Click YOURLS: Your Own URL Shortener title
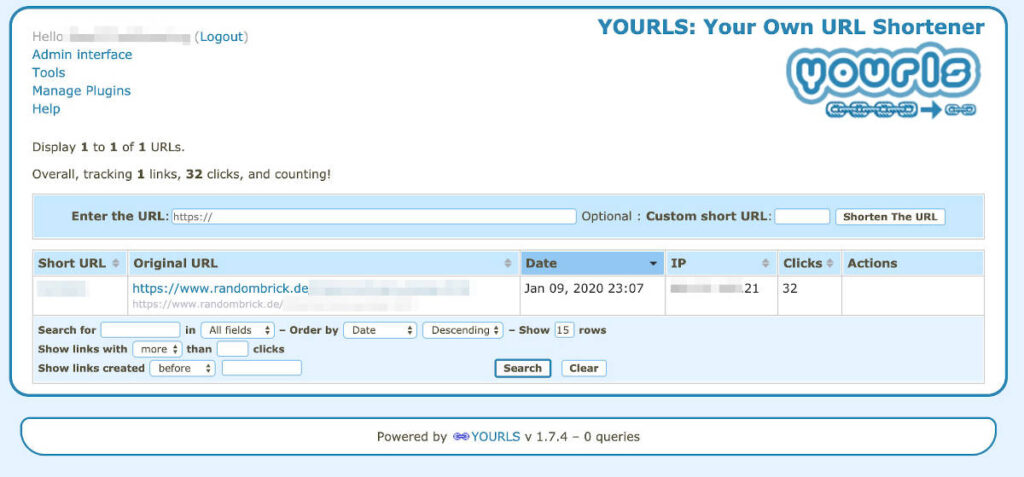1024x477 pixels. [x=791, y=27]
